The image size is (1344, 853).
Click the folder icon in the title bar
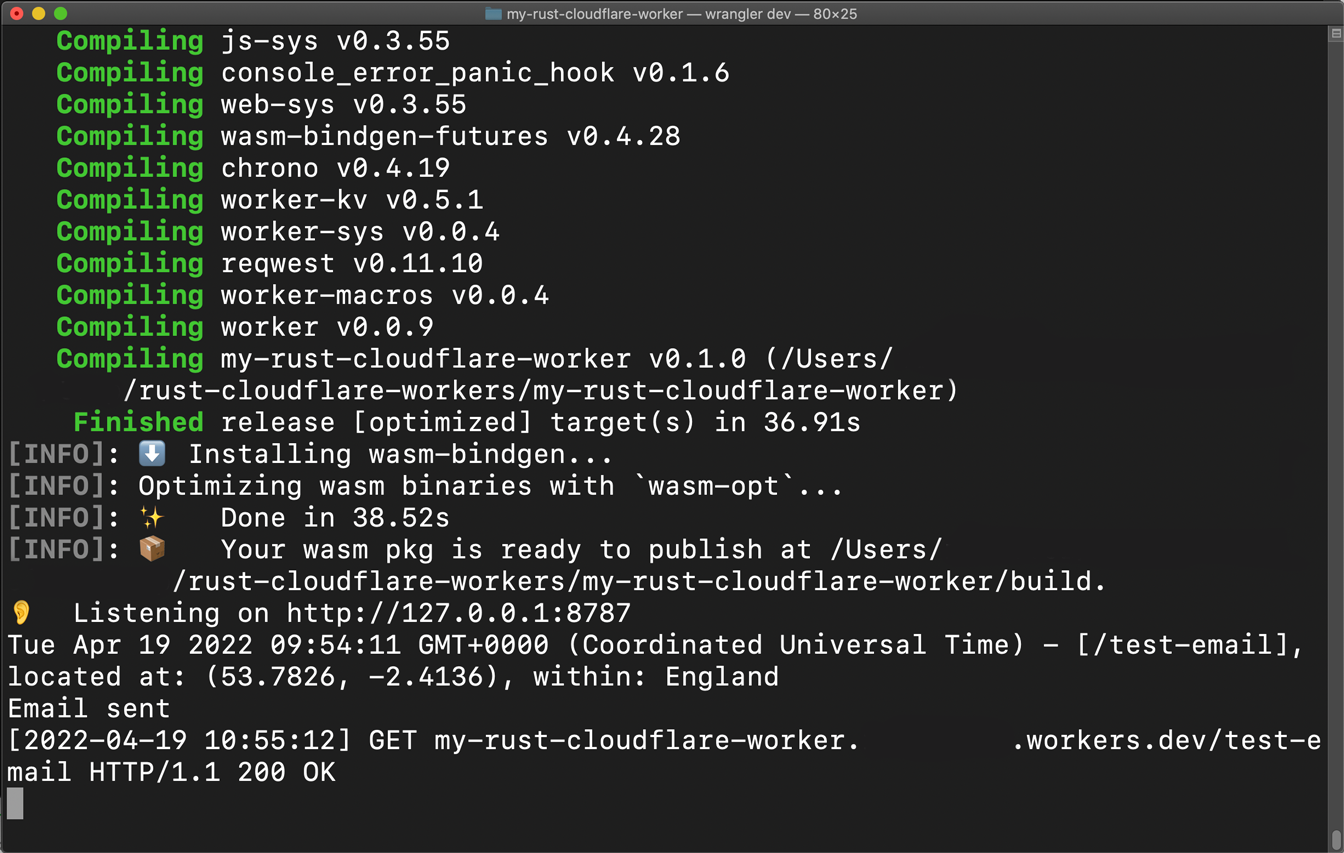(491, 14)
